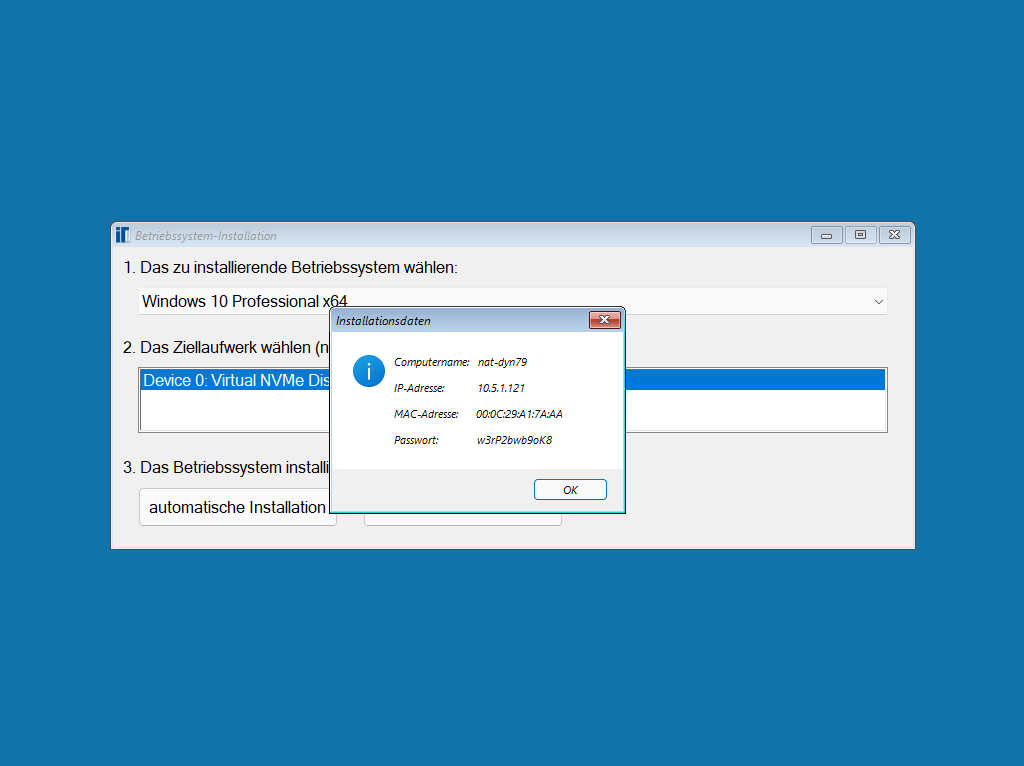1024x766 pixels.
Task: Click MAC address value 00:0C:29:A1:7A:AA
Action: (519, 414)
